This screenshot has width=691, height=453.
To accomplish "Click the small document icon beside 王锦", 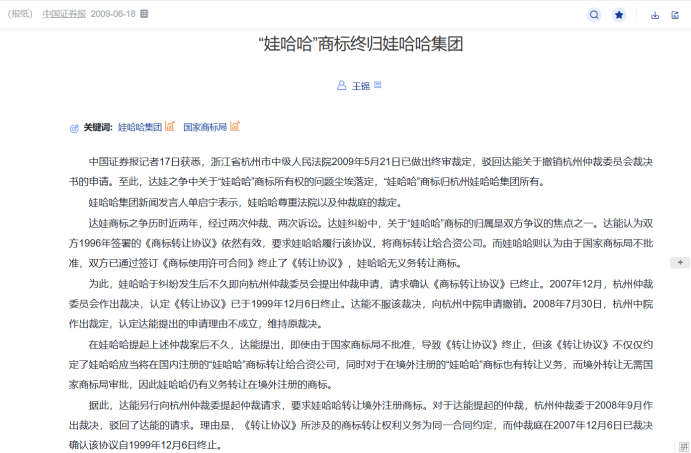I will pyautogui.click(x=378, y=85).
